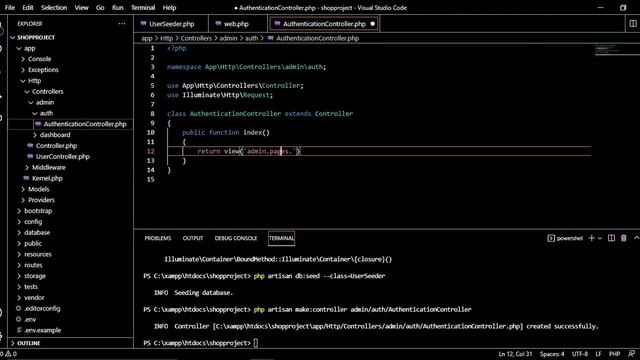Click Controllers in breadcrumb path
640x360 pixels.
pos(196,38)
